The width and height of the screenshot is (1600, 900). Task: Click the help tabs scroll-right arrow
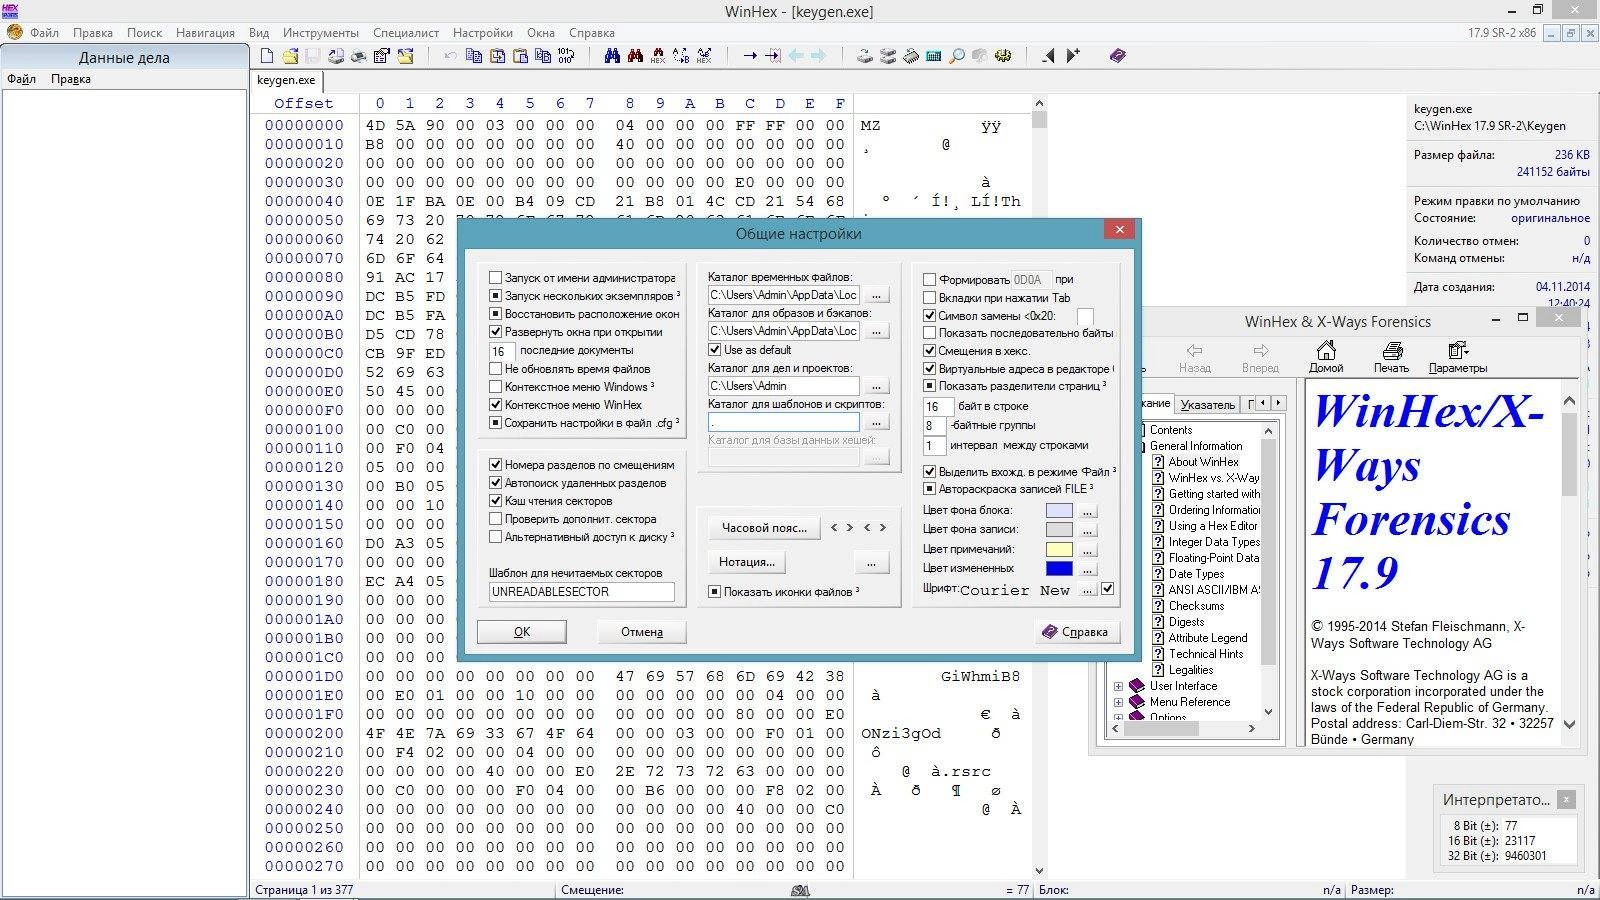pyautogui.click(x=1278, y=403)
